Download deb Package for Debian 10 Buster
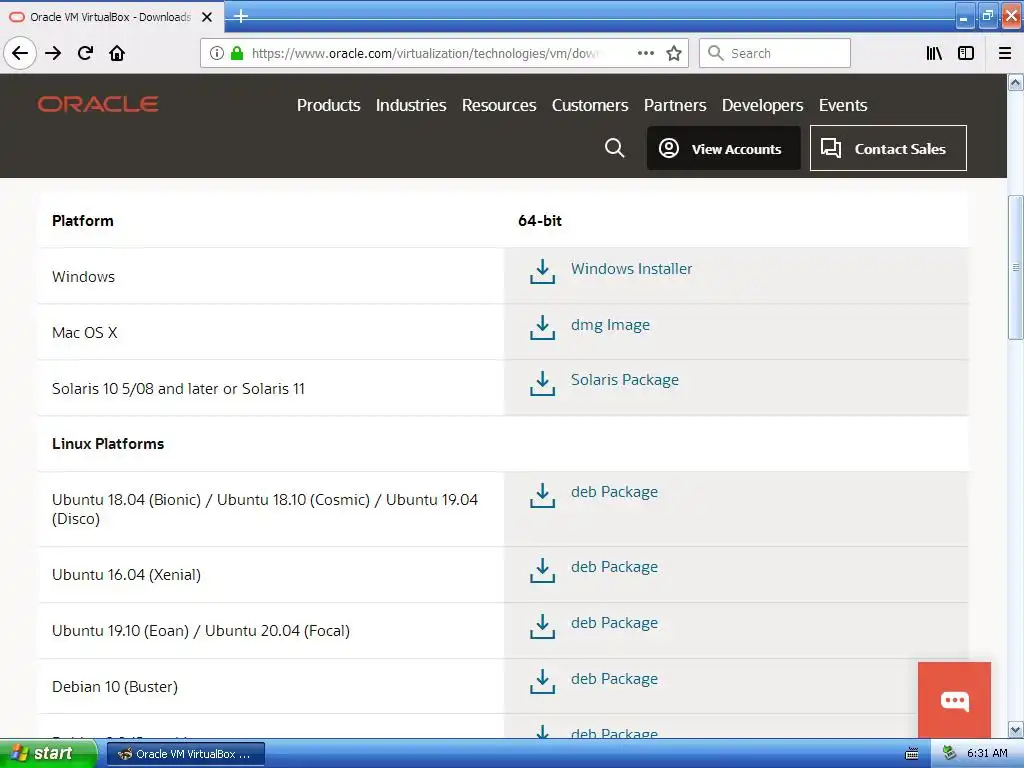The height and width of the screenshot is (768, 1024). click(x=614, y=679)
